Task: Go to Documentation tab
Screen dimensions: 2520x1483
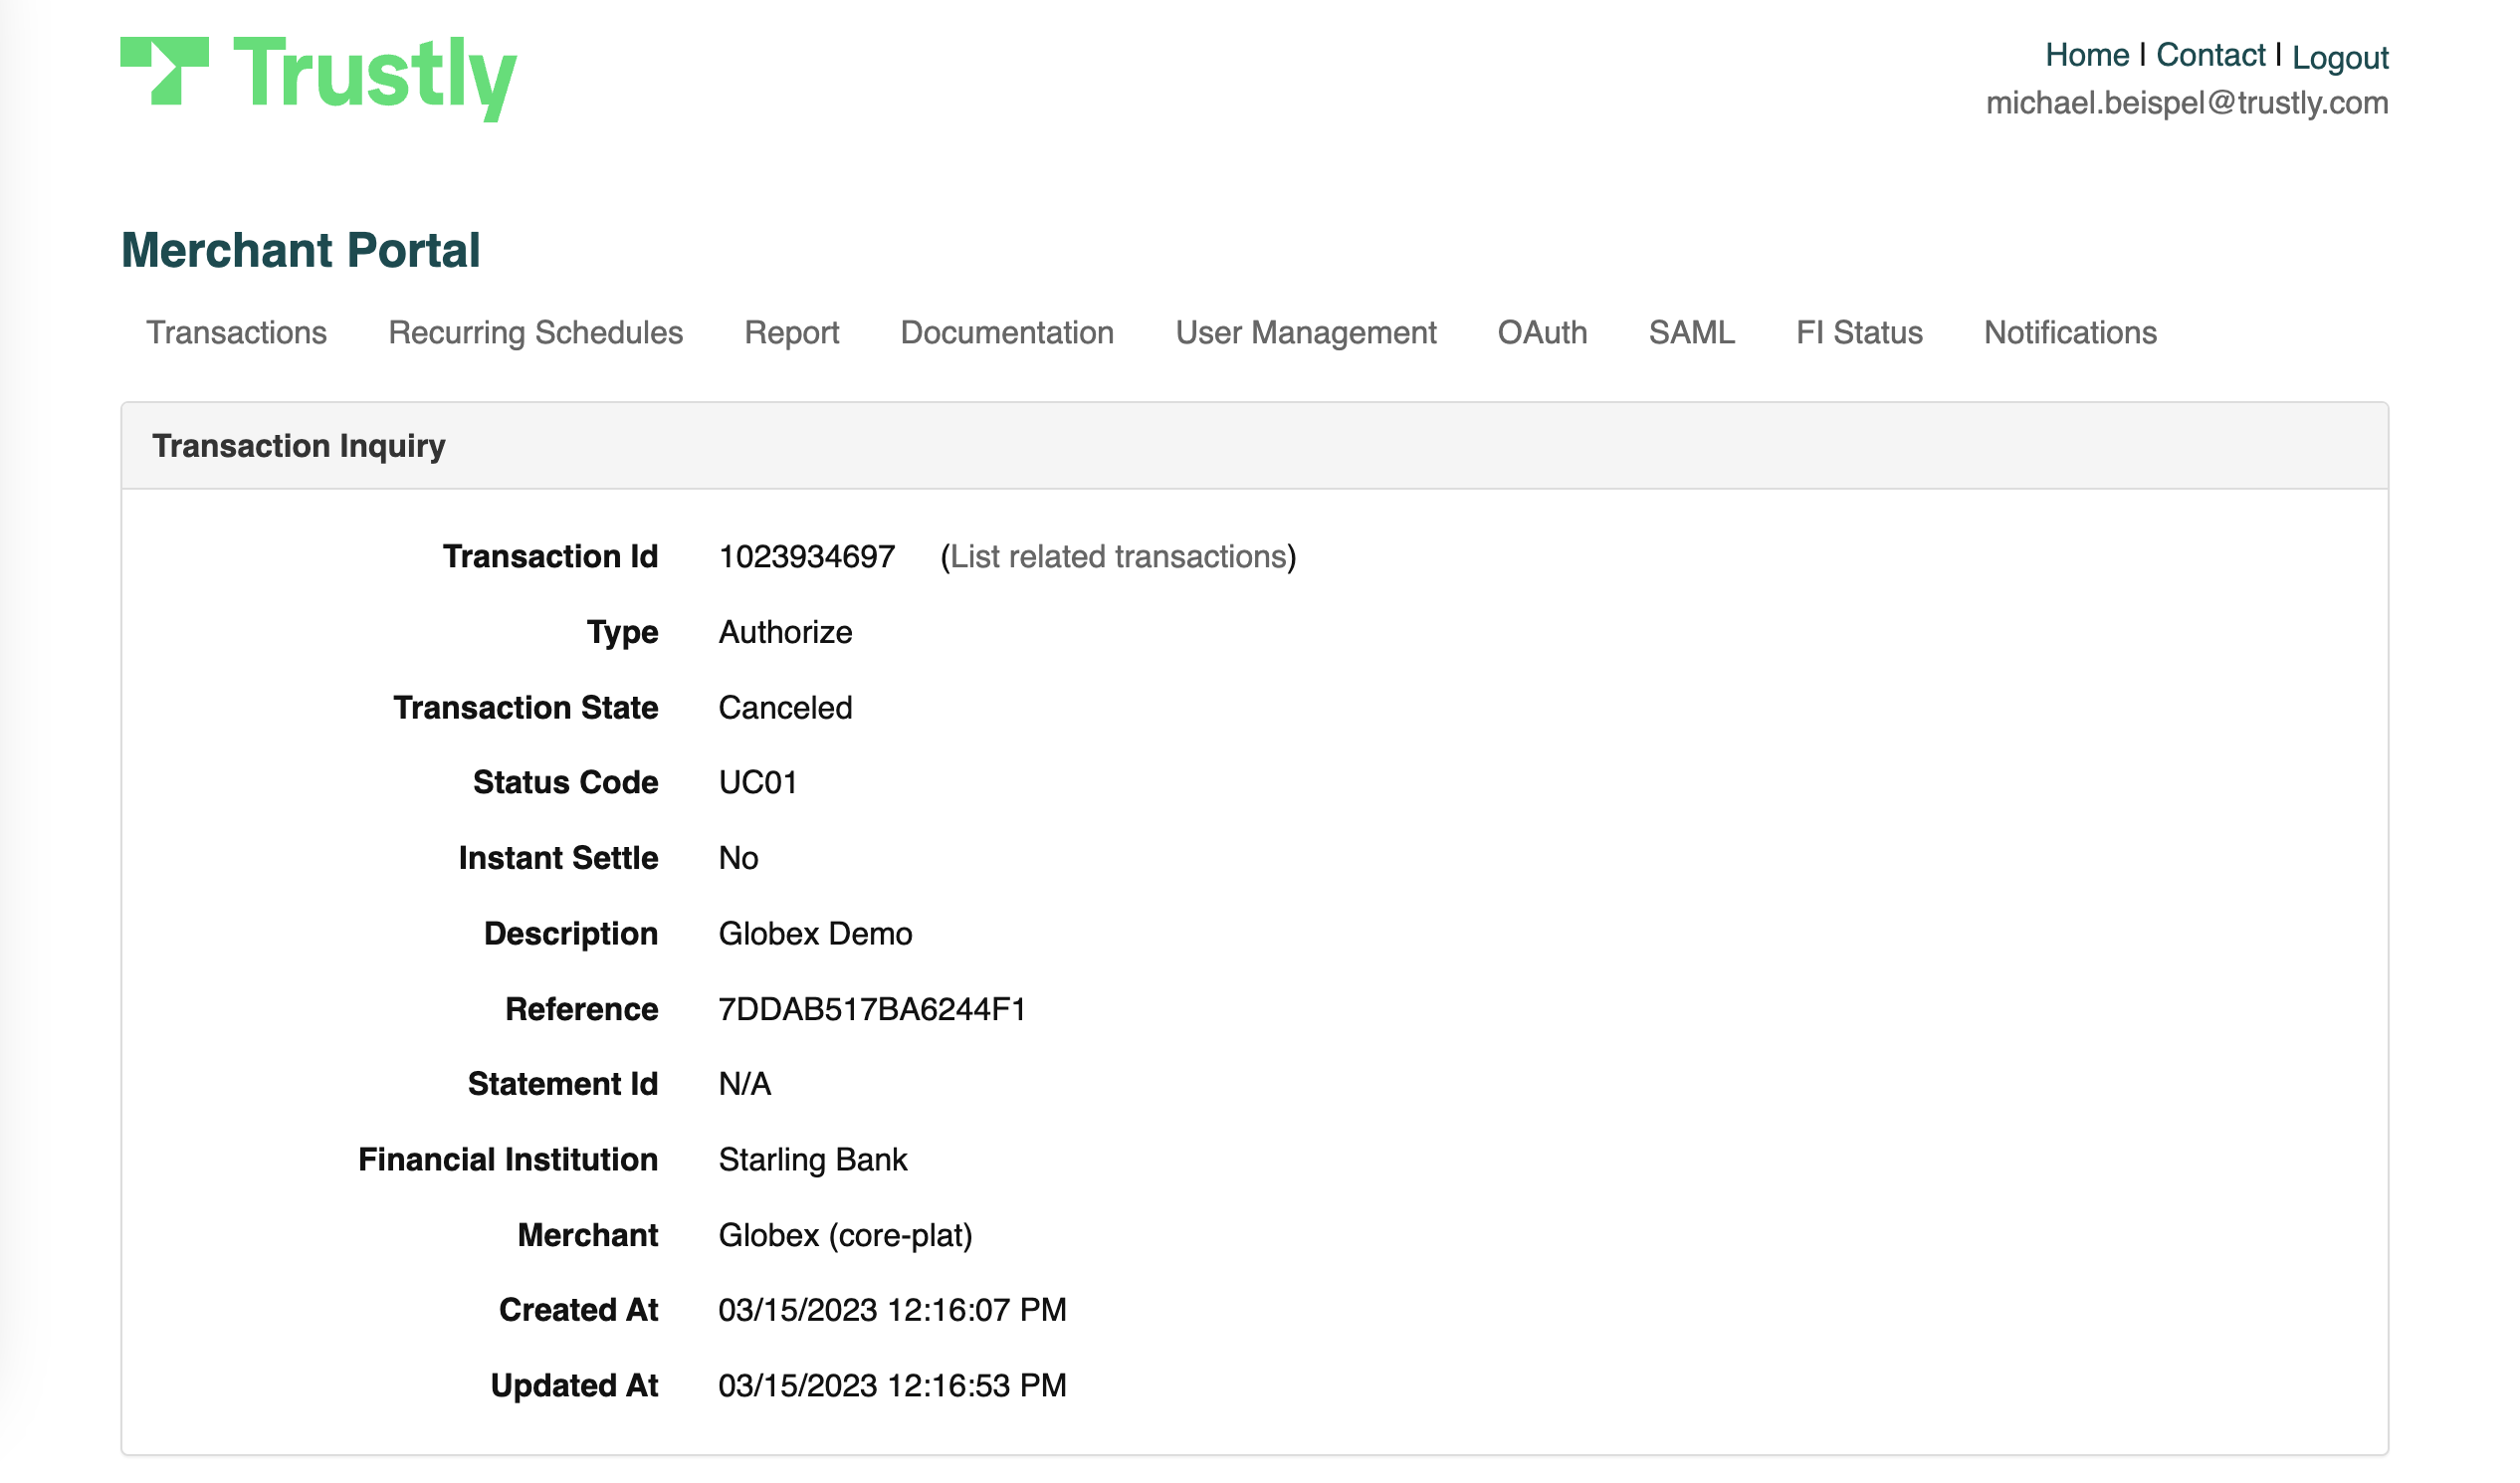Action: tap(1006, 333)
